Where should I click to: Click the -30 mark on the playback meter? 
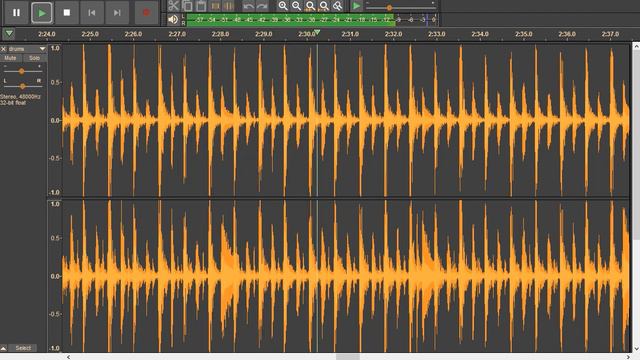(x=311, y=19)
